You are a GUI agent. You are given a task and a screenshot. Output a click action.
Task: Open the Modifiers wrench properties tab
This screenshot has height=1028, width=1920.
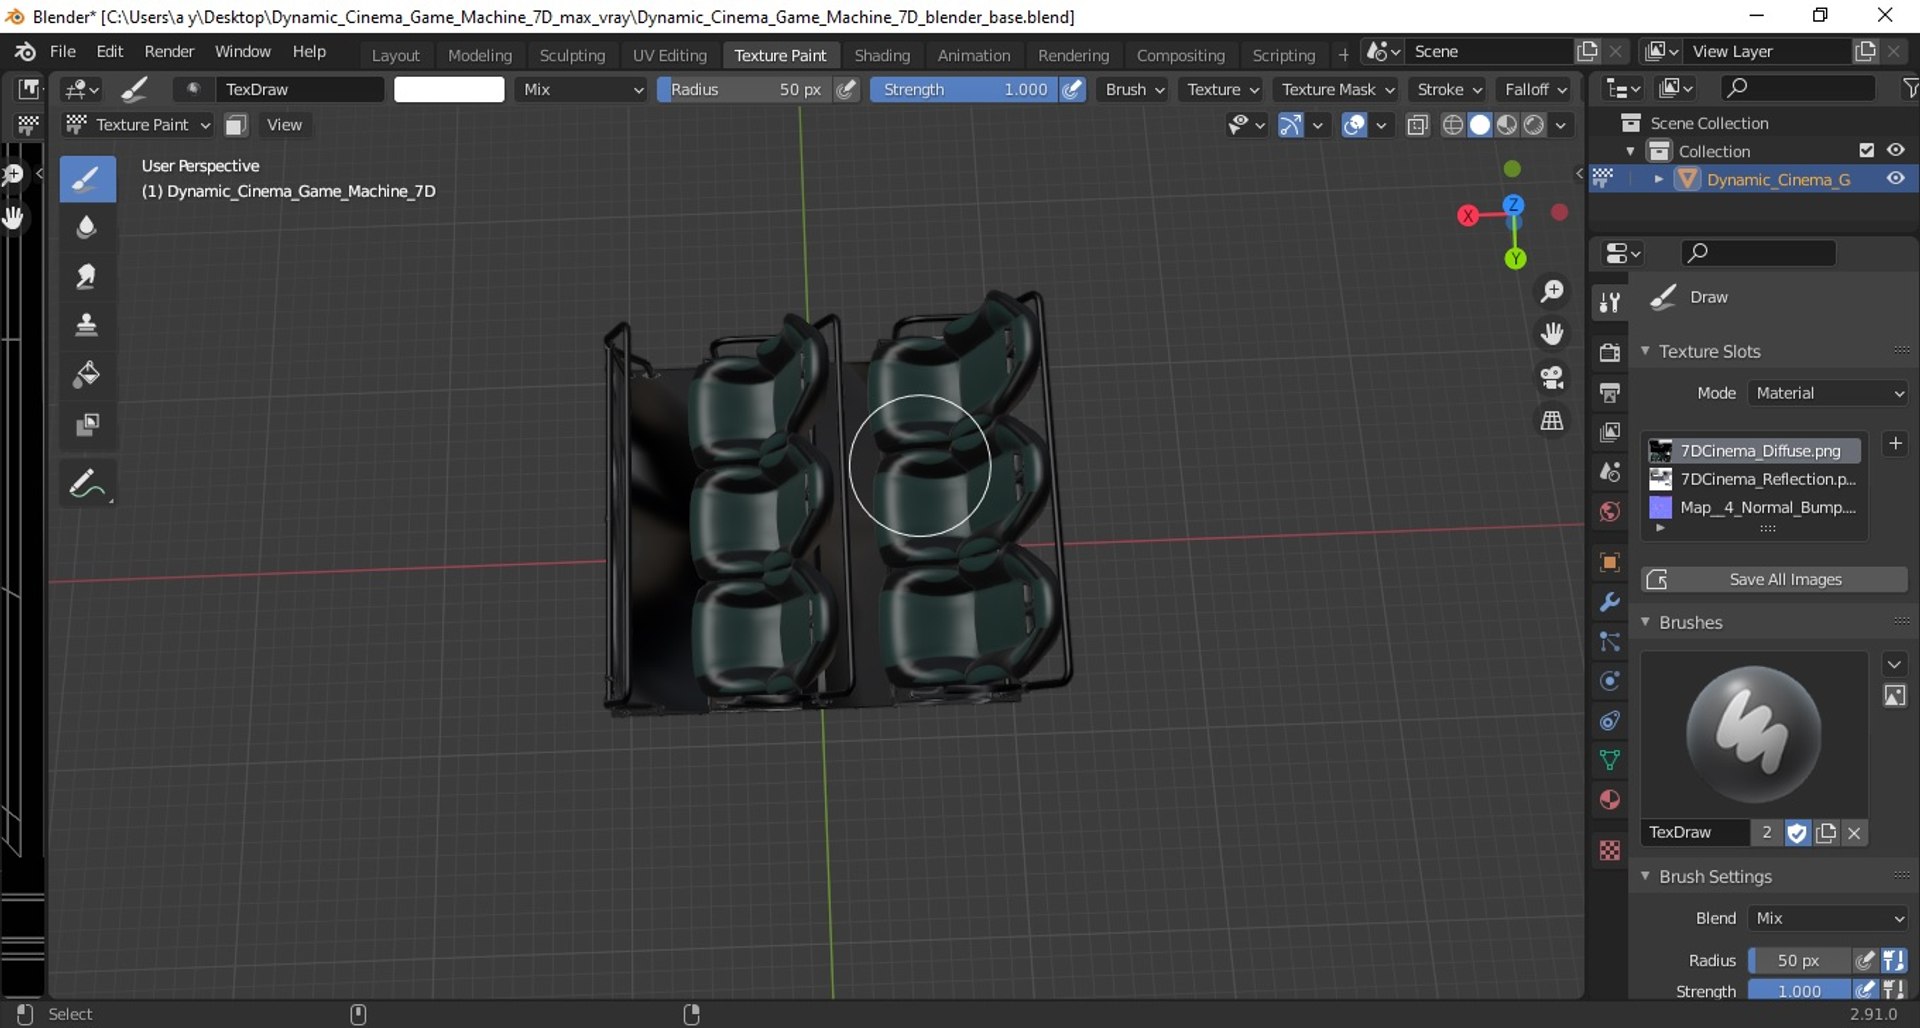click(x=1609, y=601)
